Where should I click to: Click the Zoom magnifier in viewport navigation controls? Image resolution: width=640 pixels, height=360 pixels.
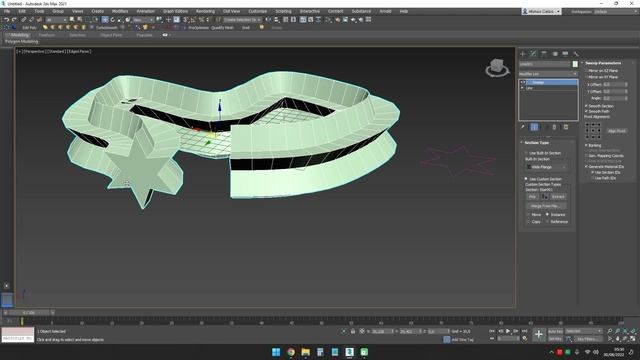609,331
